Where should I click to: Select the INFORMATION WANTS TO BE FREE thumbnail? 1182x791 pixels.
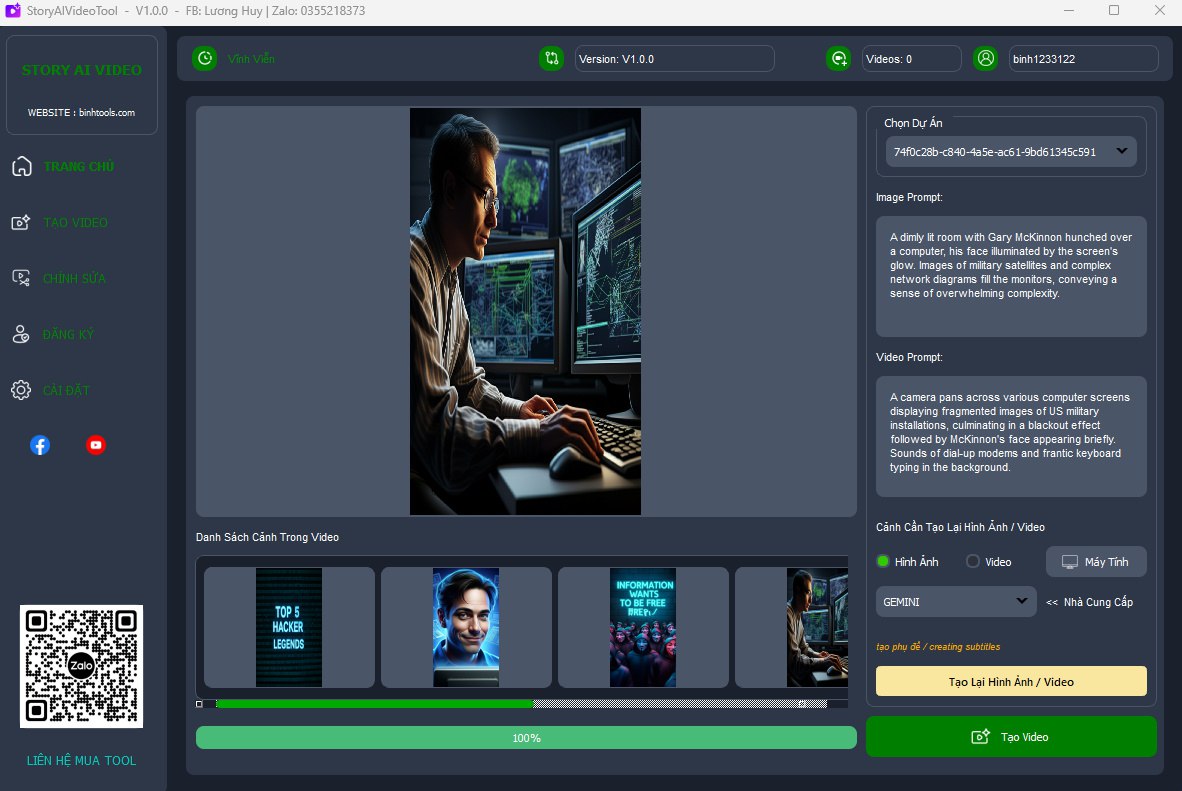tap(643, 627)
